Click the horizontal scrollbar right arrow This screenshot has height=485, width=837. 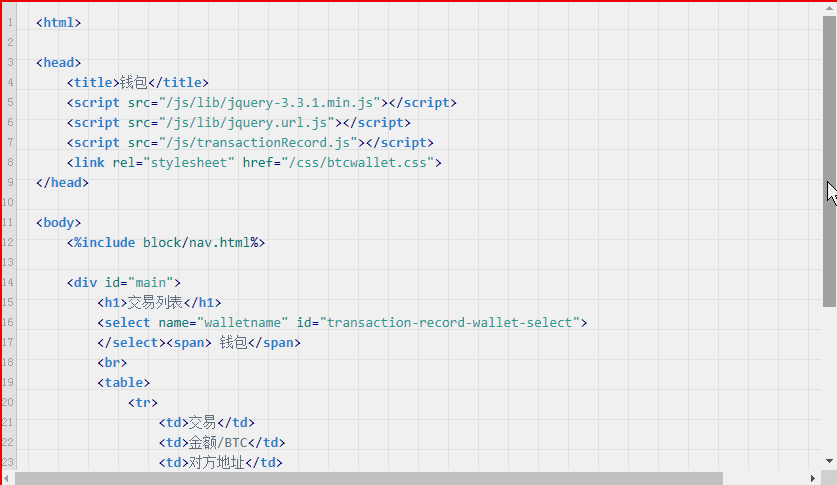[812, 479]
